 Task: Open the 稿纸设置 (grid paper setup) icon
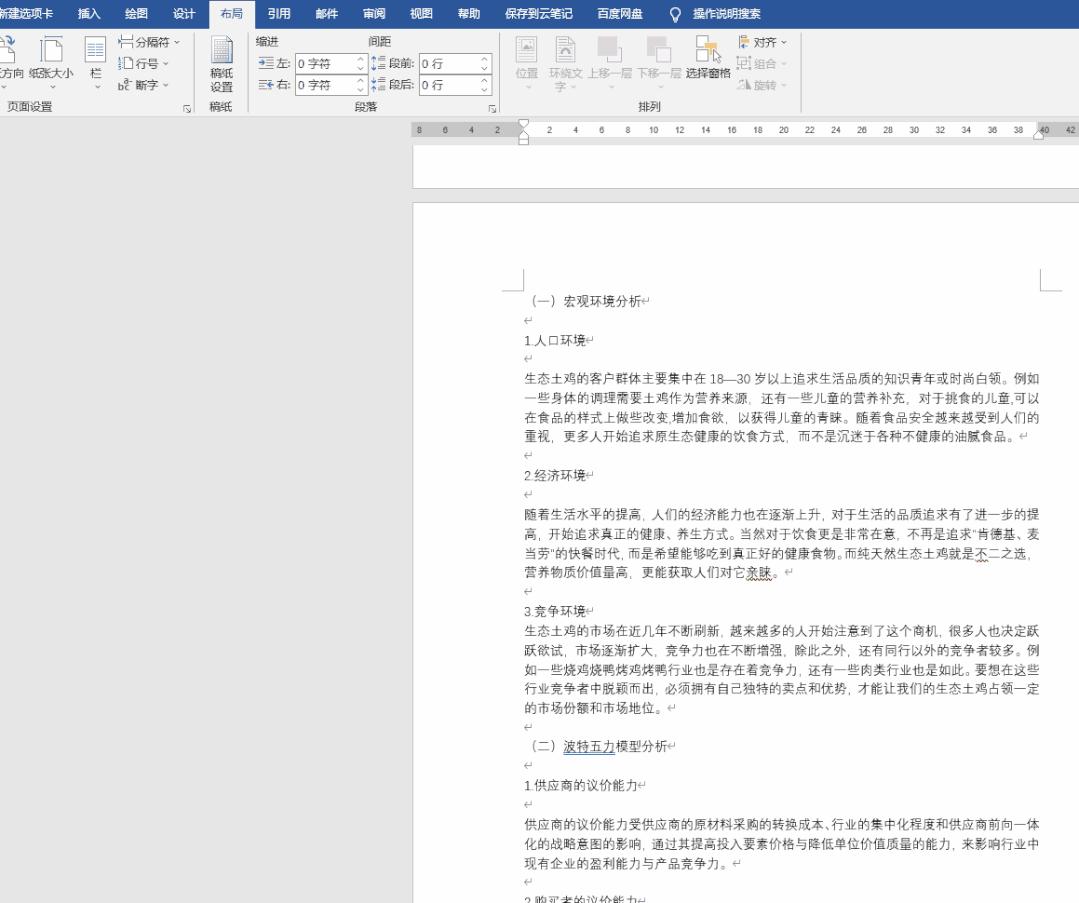[x=222, y=63]
